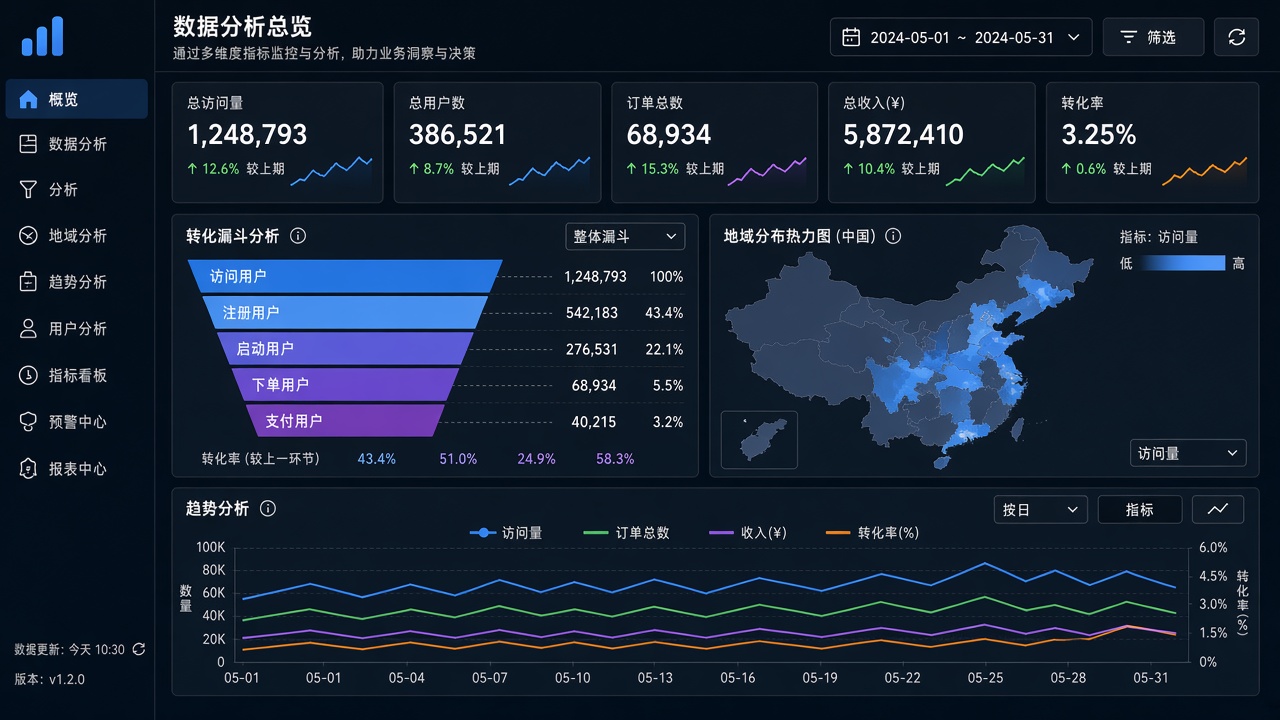Image resolution: width=1280 pixels, height=720 pixels.
Task: Click the 总收入 value 5,872,410
Action: (903, 134)
